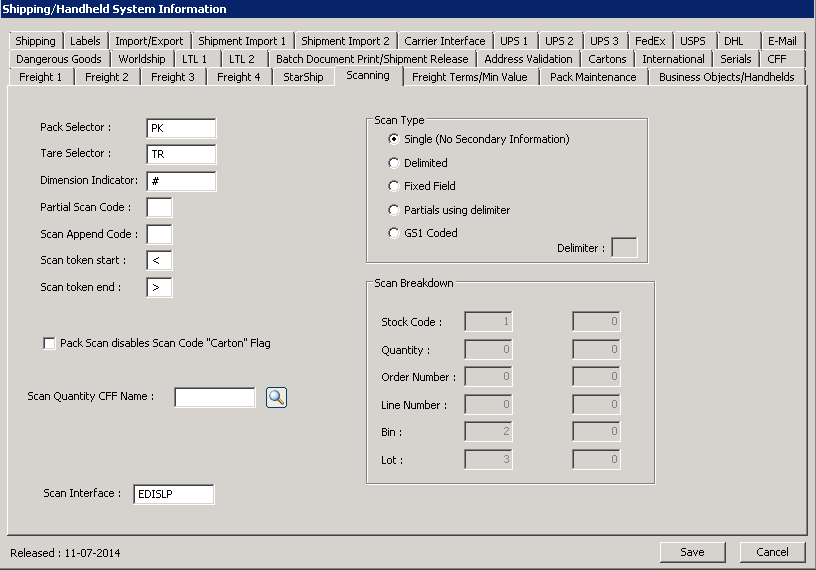Viewport: 816px width, 570px height.
Task: Open the Carrier Interface tab
Action: [445, 41]
